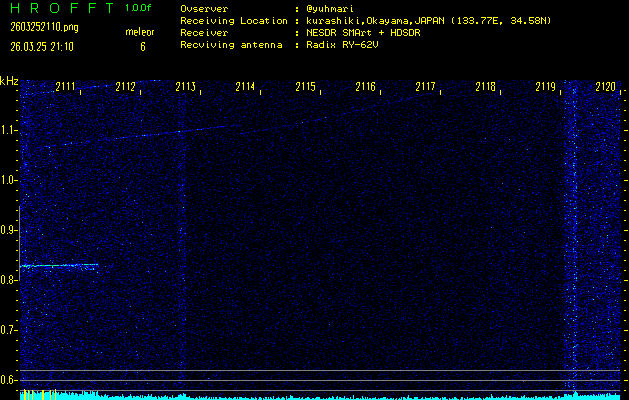Select the observer name @yuhmari
629x400 pixels.
330,8
